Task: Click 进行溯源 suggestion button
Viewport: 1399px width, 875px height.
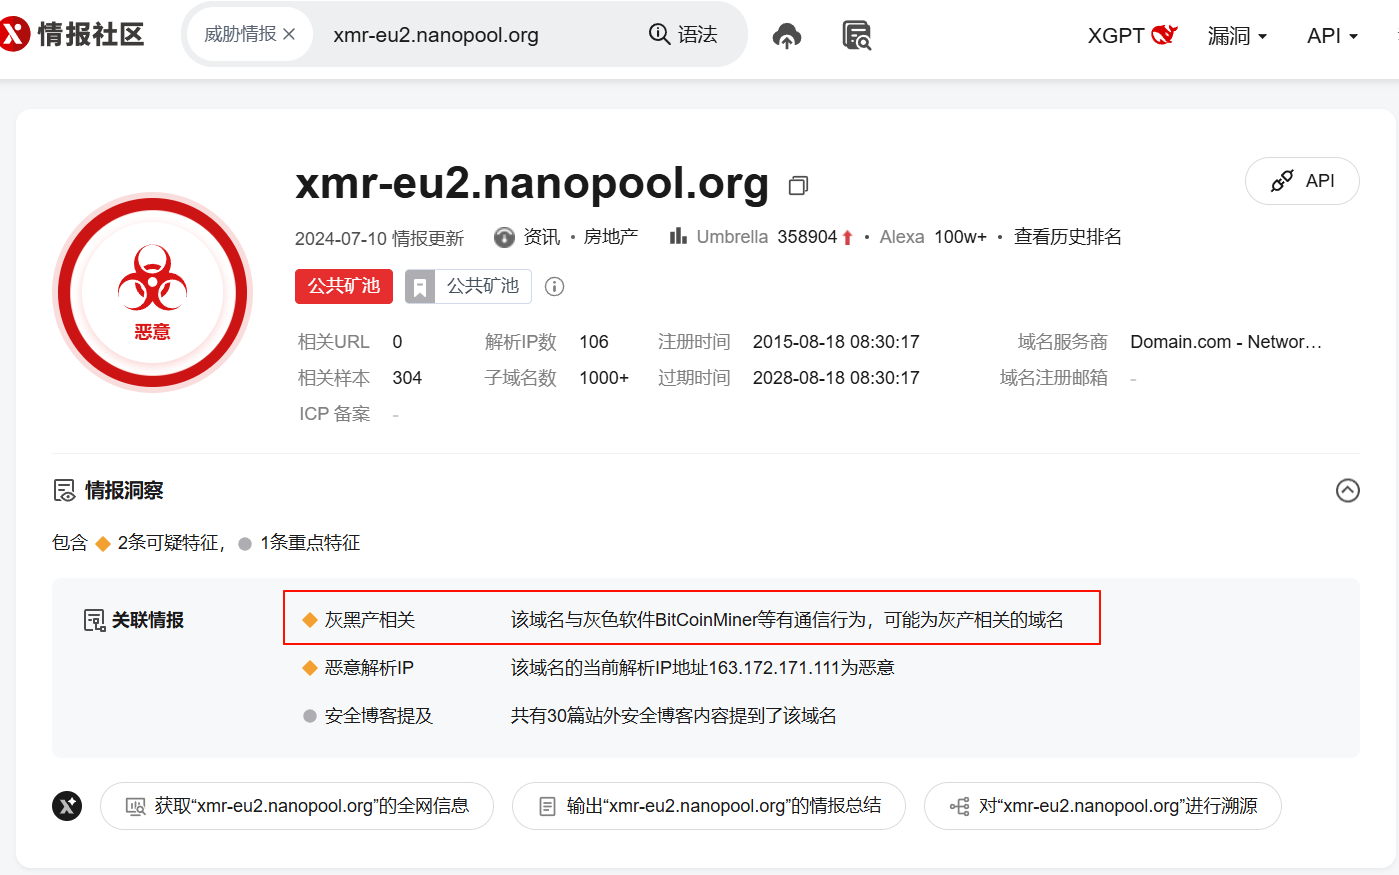Action: (1103, 806)
